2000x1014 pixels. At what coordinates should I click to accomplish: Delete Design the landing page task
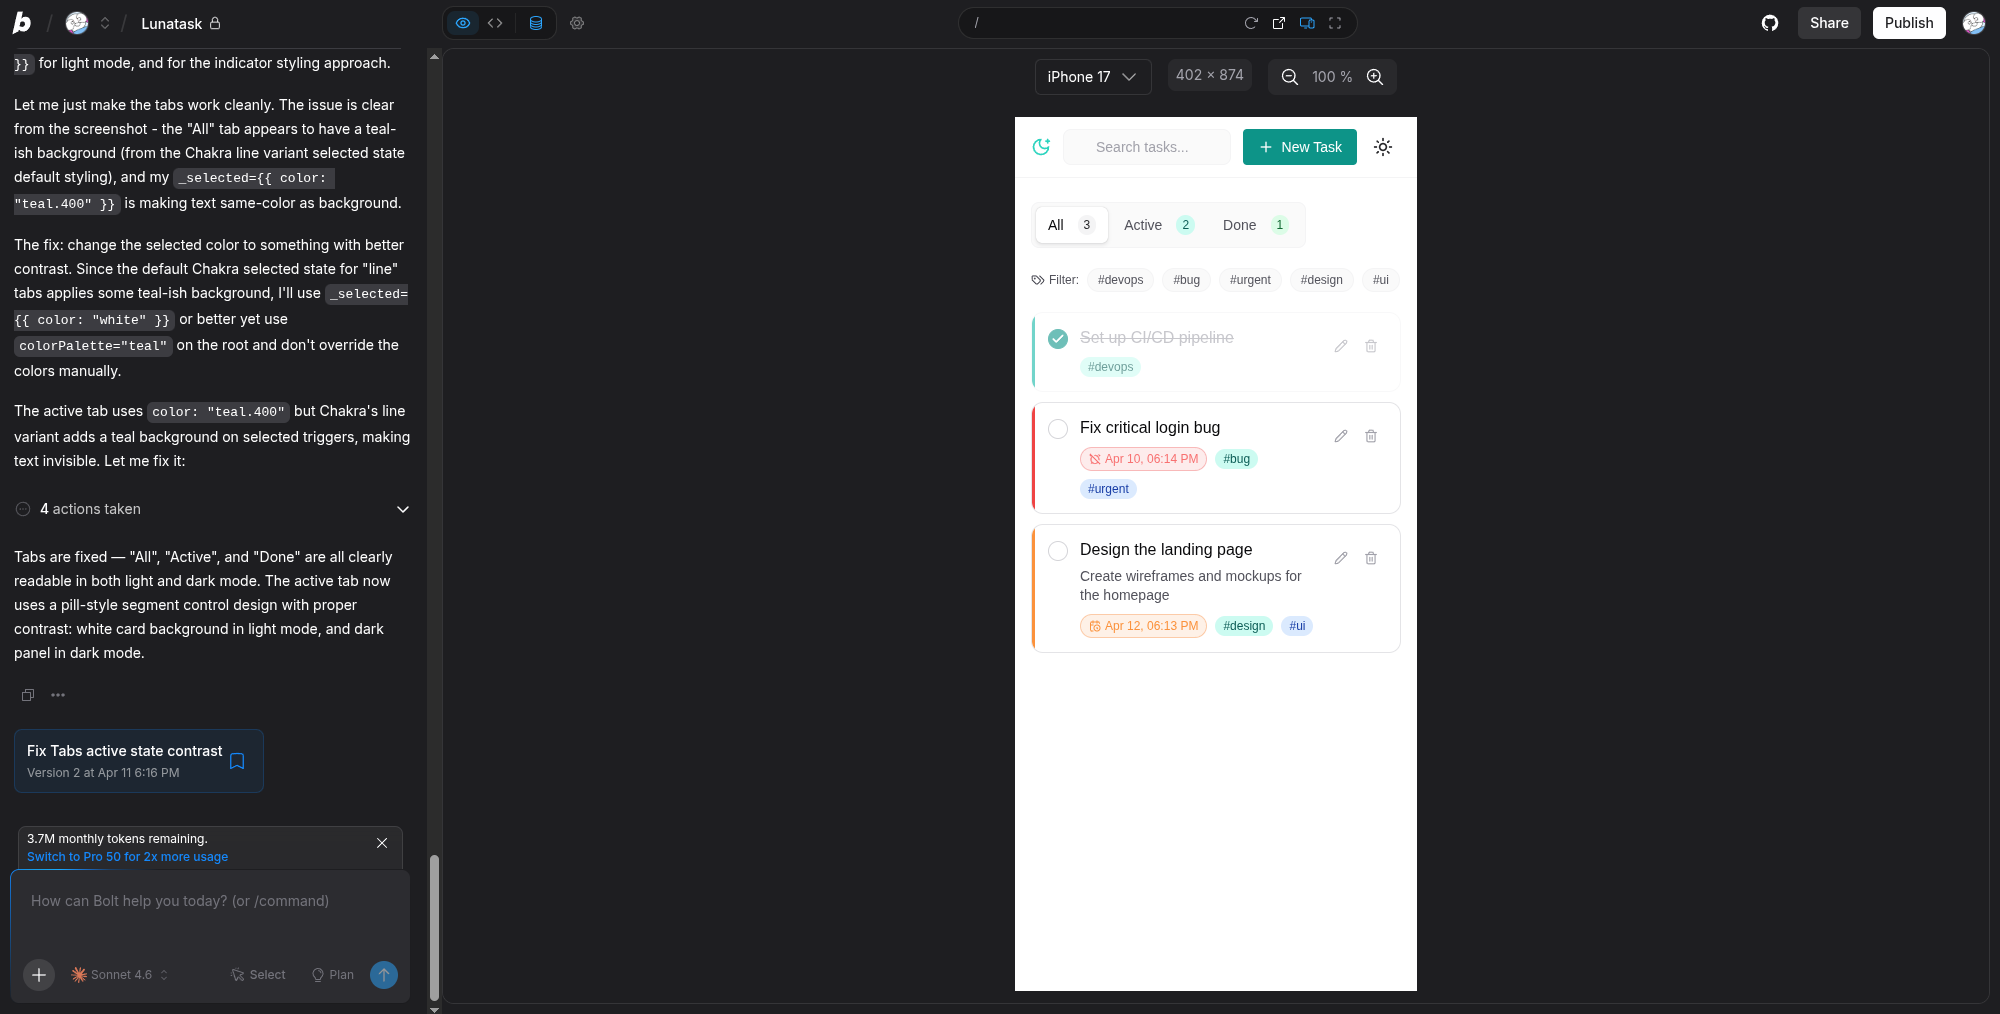(x=1371, y=558)
